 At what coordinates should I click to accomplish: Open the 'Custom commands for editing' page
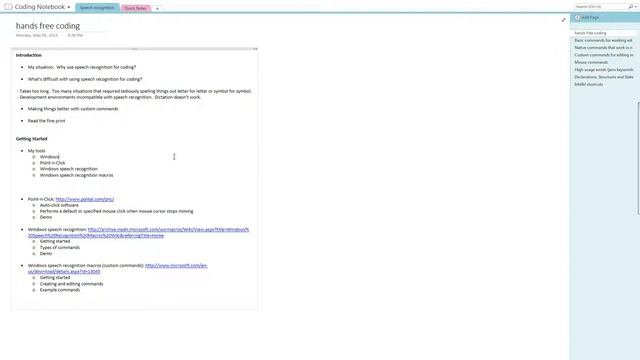coord(603,55)
